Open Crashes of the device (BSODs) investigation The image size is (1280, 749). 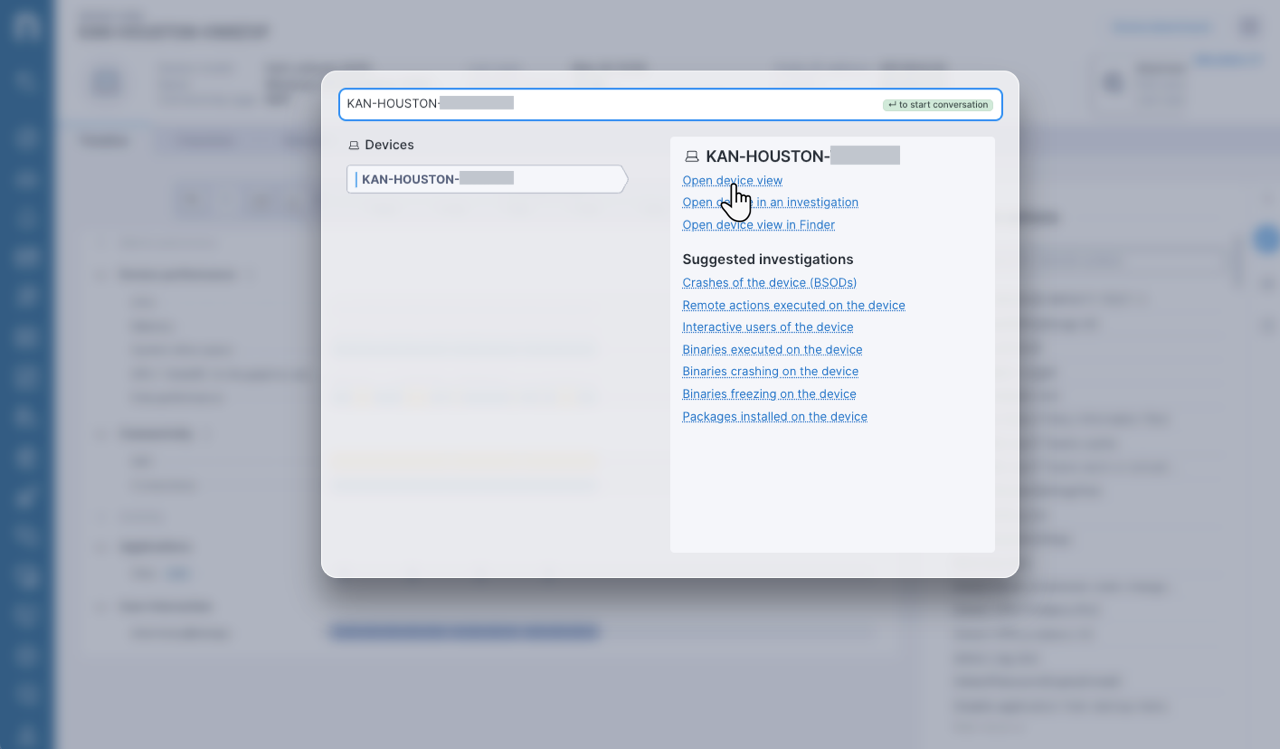tap(769, 282)
